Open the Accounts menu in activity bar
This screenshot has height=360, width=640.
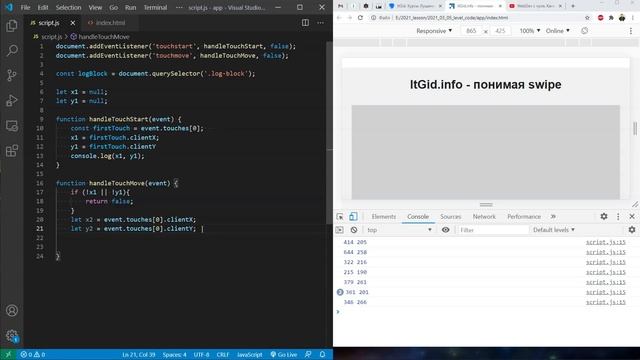point(12,311)
